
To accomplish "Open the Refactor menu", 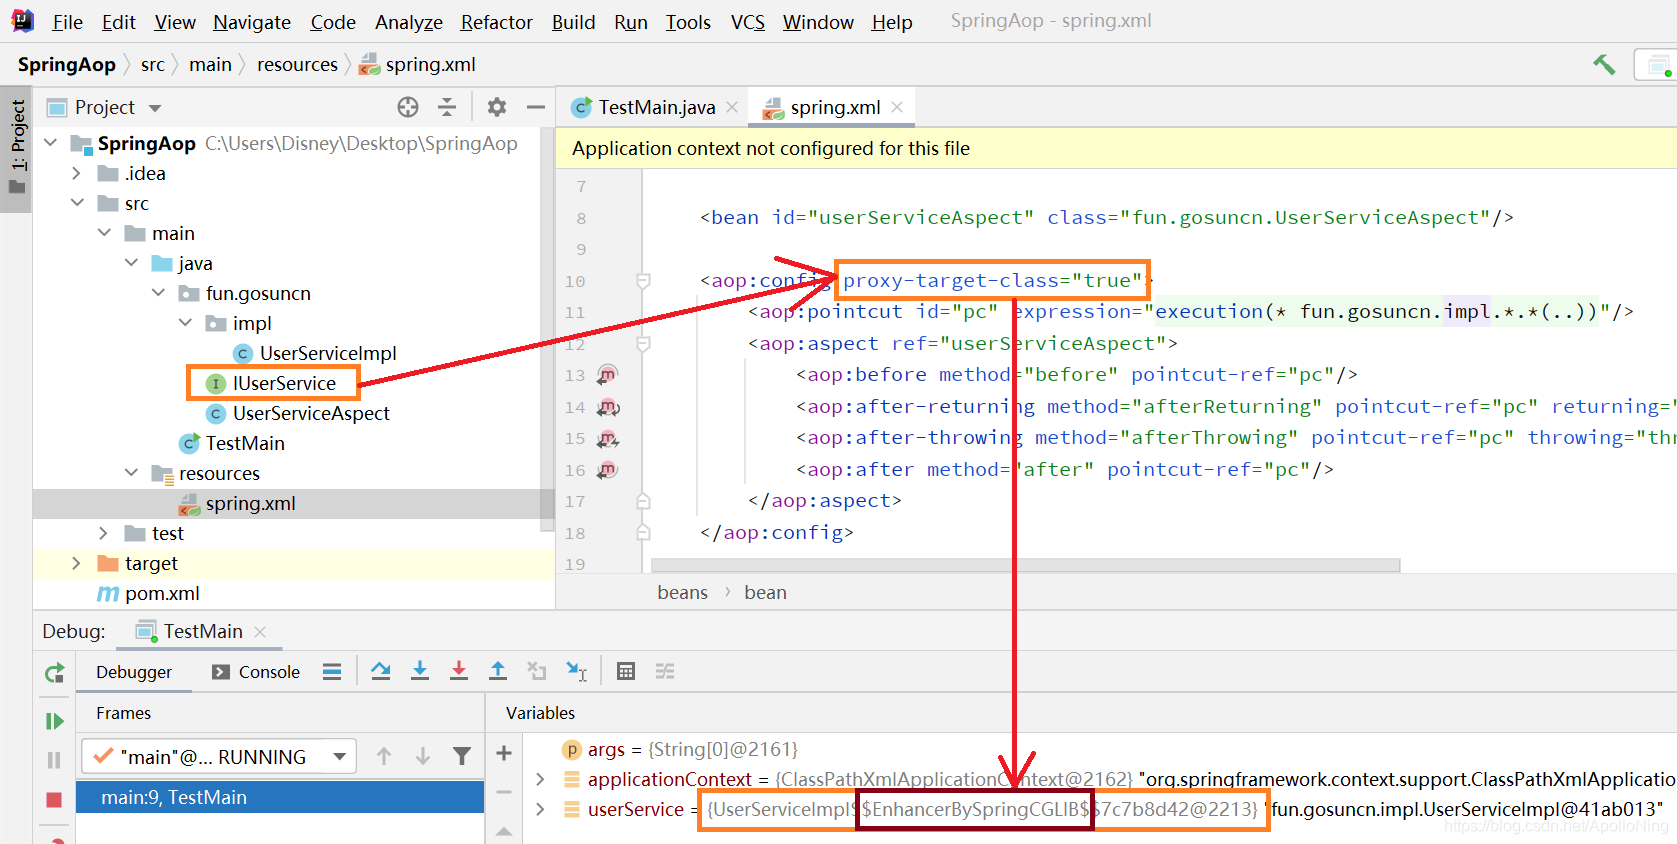I will [497, 22].
